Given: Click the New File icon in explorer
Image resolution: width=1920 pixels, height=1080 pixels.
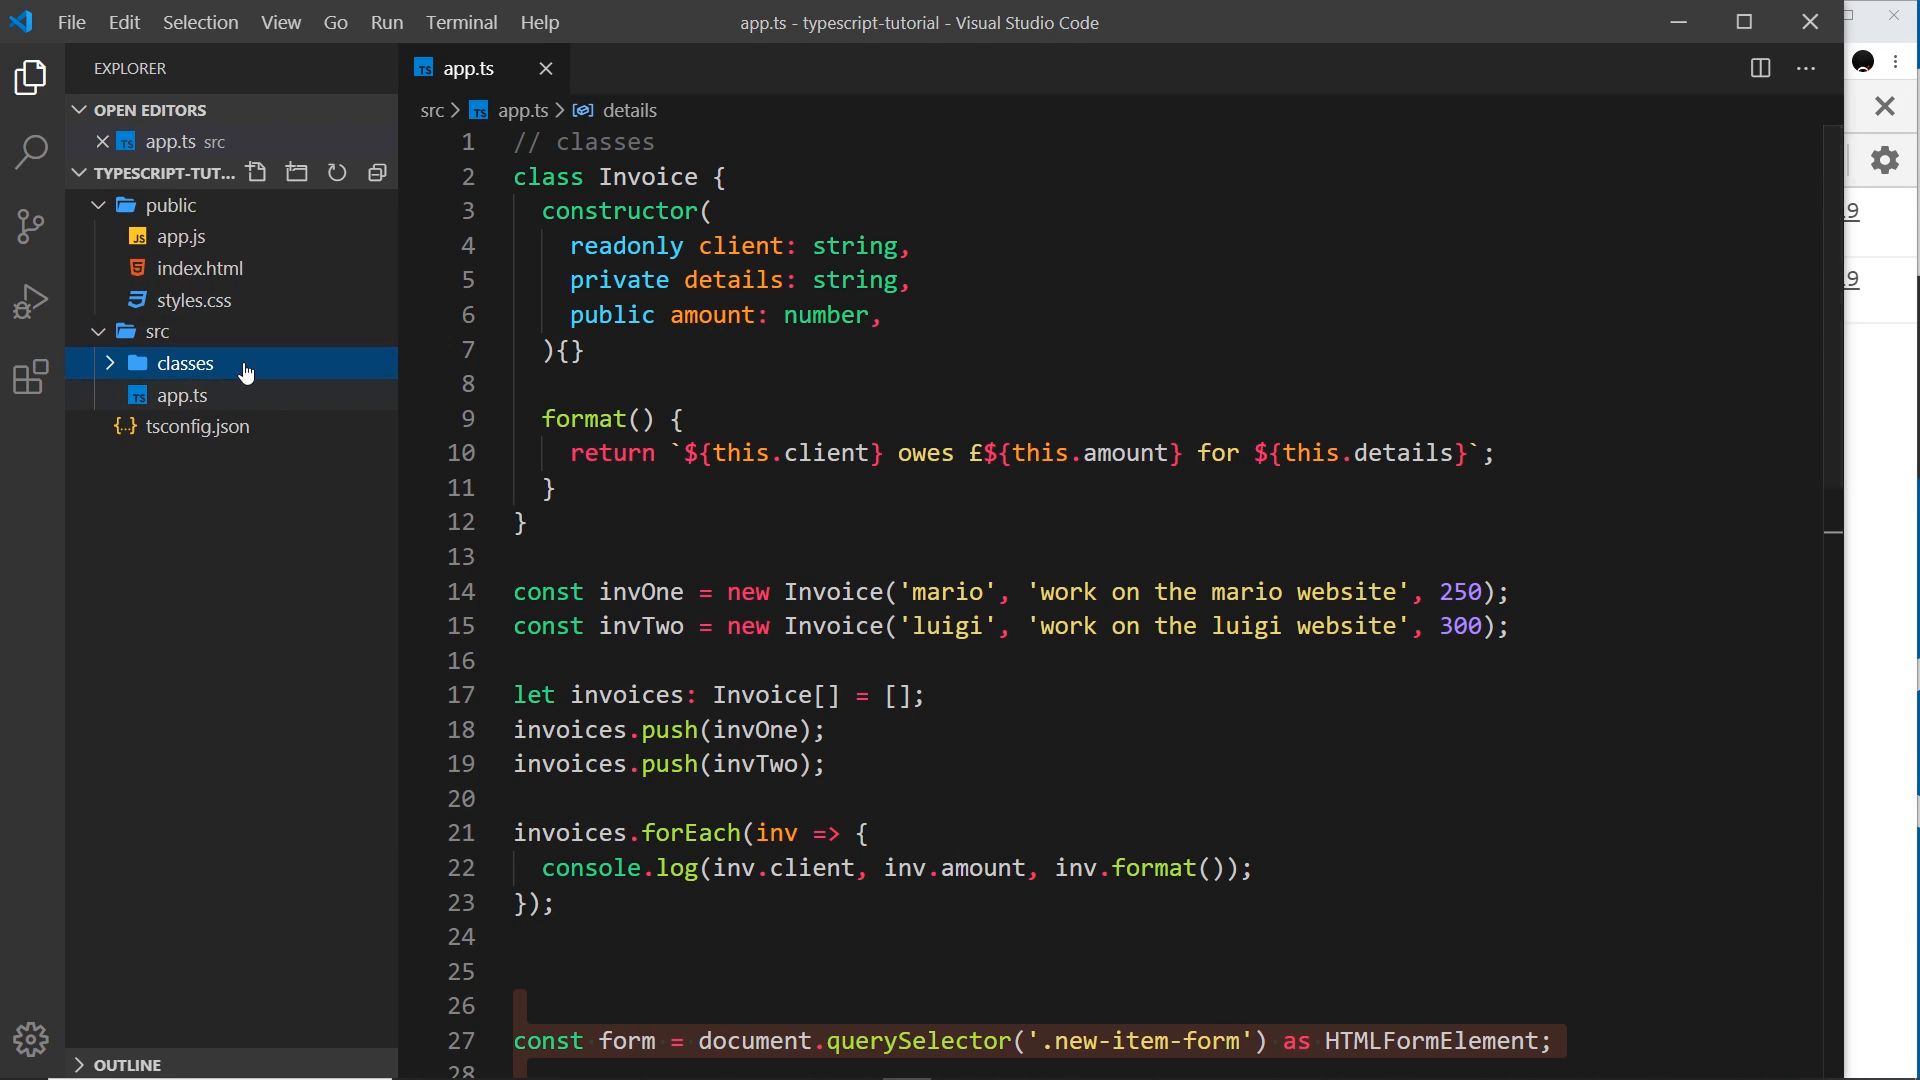Looking at the screenshot, I should (257, 173).
